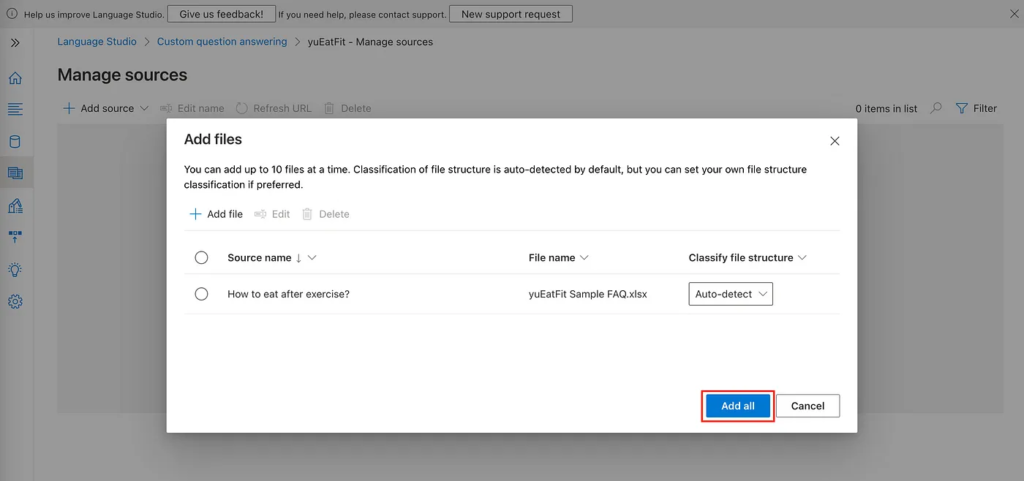Select the Manage sources icon in sidebar
Screen dimensions: 1024x481
(x=15, y=173)
